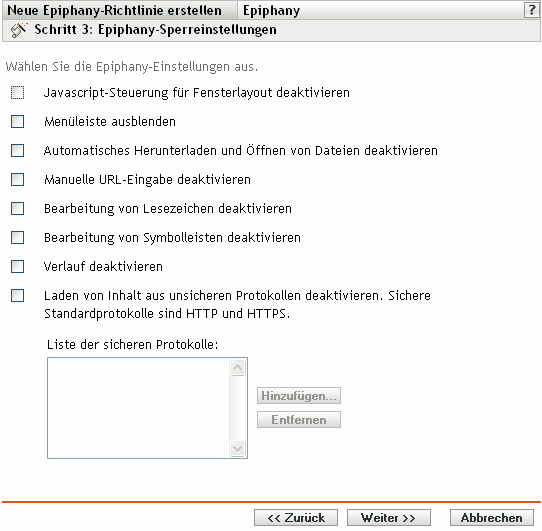Tick Manuelle URL-Eingabe deaktivieren

tap(17, 180)
